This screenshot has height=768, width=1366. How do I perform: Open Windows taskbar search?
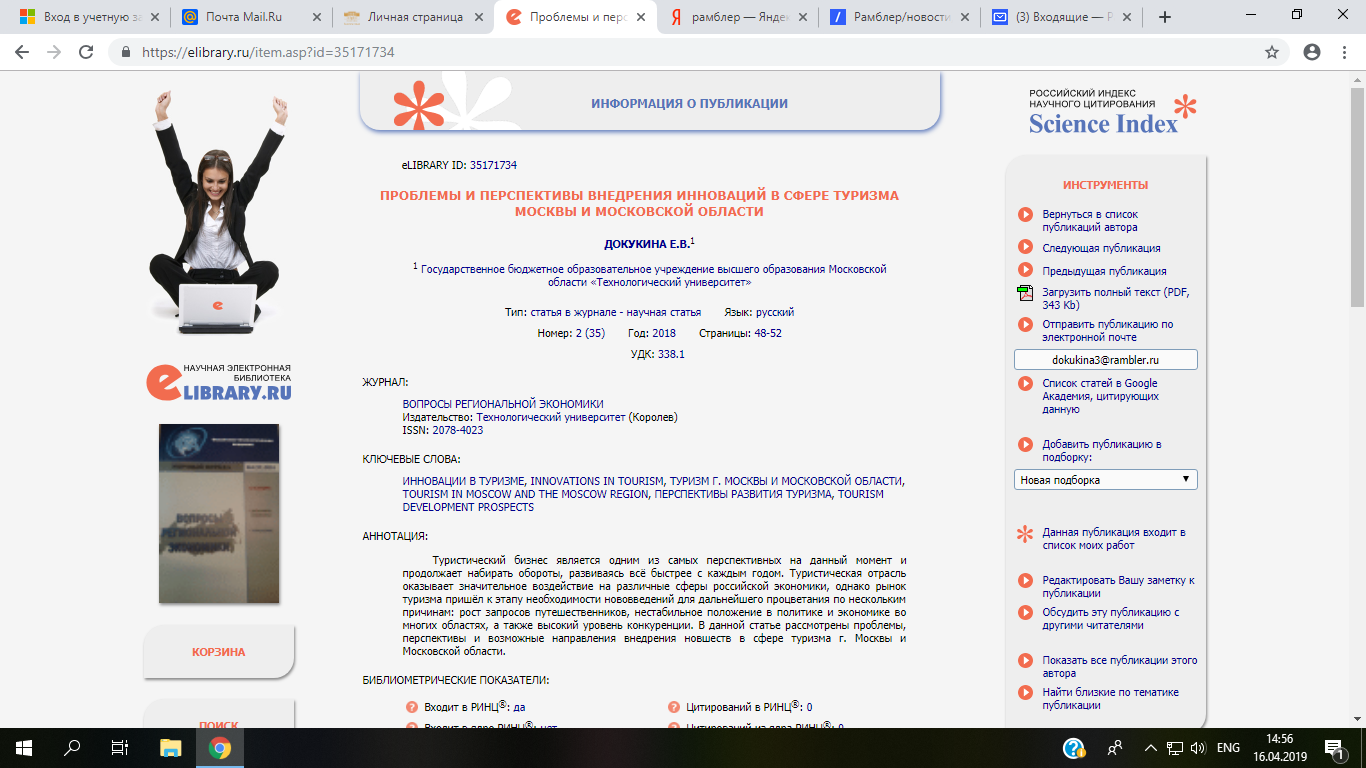click(72, 748)
